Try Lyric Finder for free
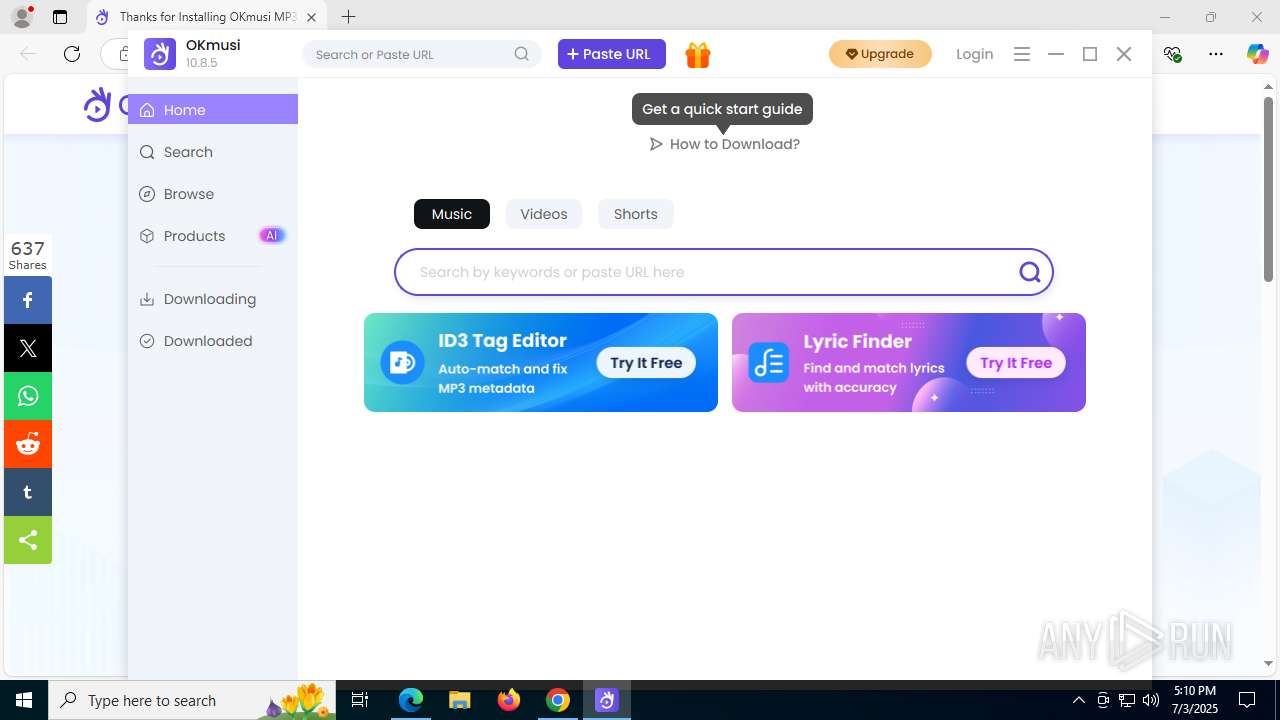Viewport: 1280px width, 720px height. tap(1016, 363)
